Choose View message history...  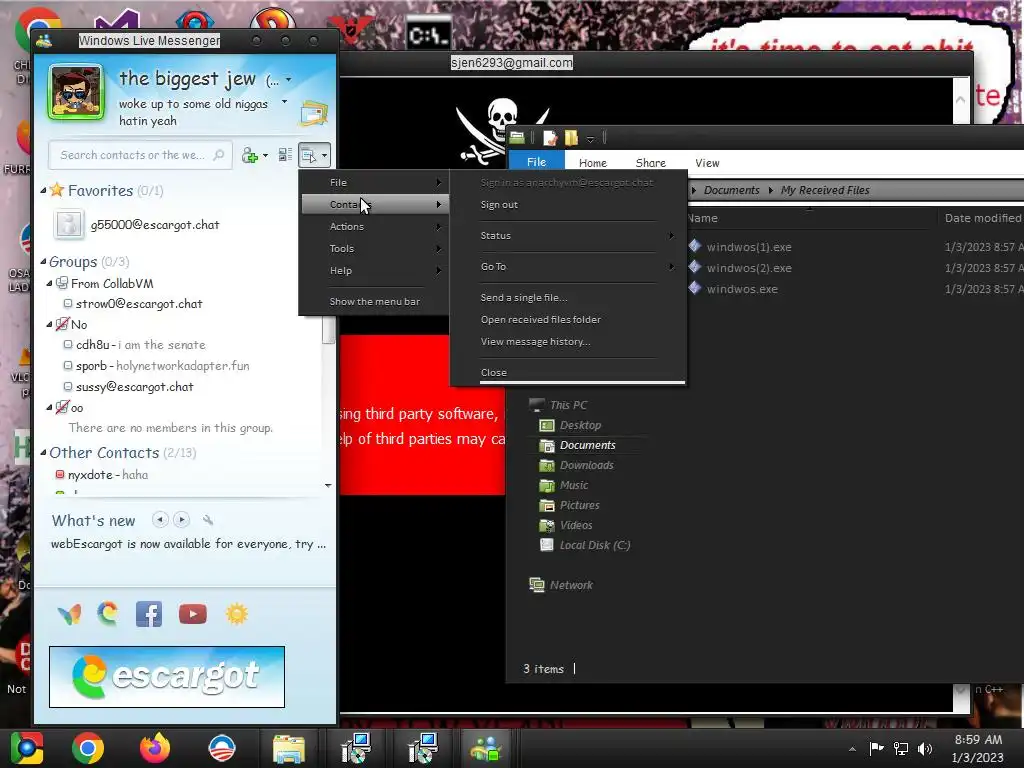pos(536,342)
